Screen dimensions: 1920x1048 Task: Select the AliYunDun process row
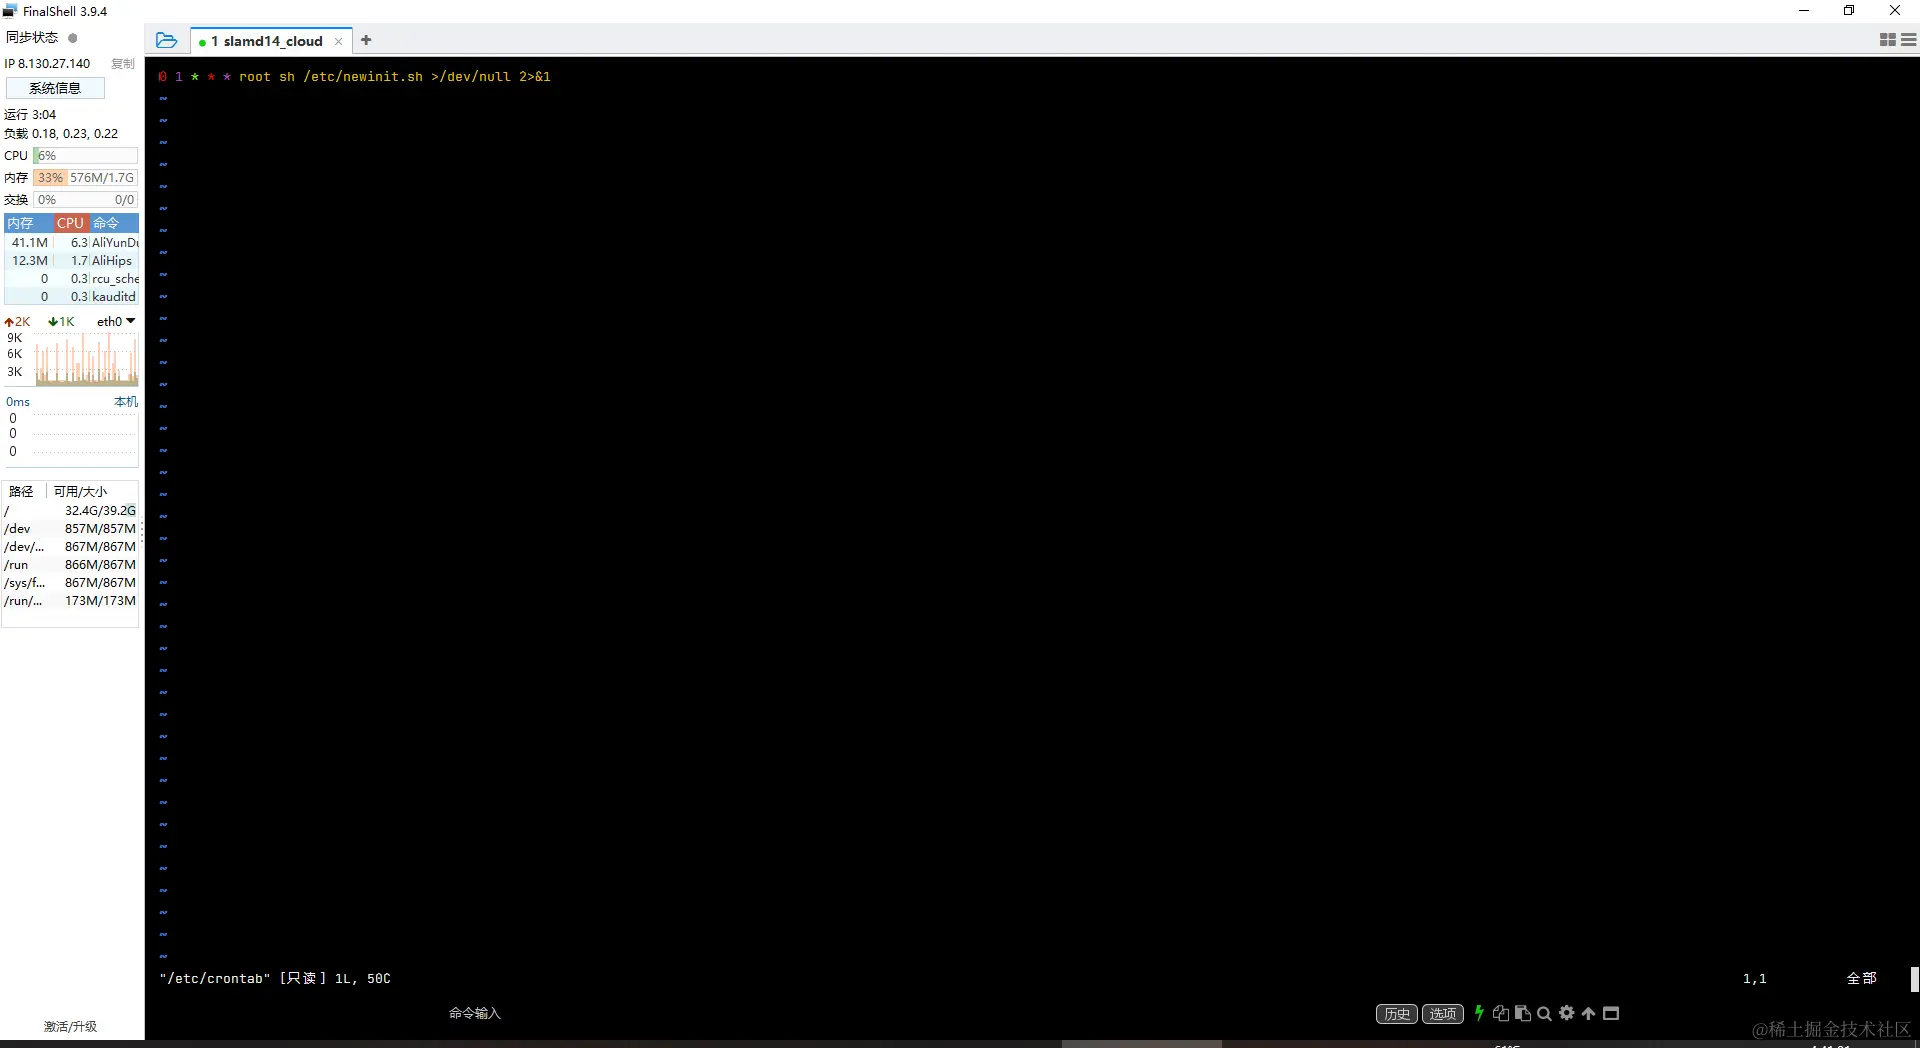click(72, 242)
